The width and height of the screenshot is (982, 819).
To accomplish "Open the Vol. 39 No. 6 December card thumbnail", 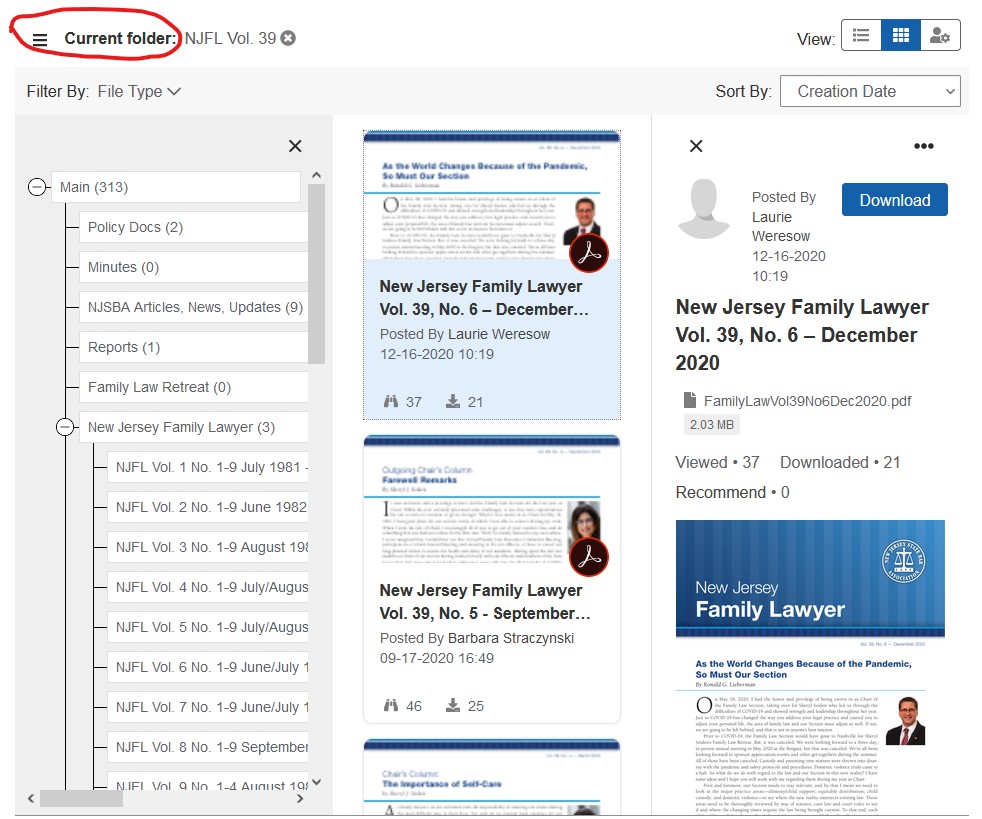I will (x=492, y=195).
